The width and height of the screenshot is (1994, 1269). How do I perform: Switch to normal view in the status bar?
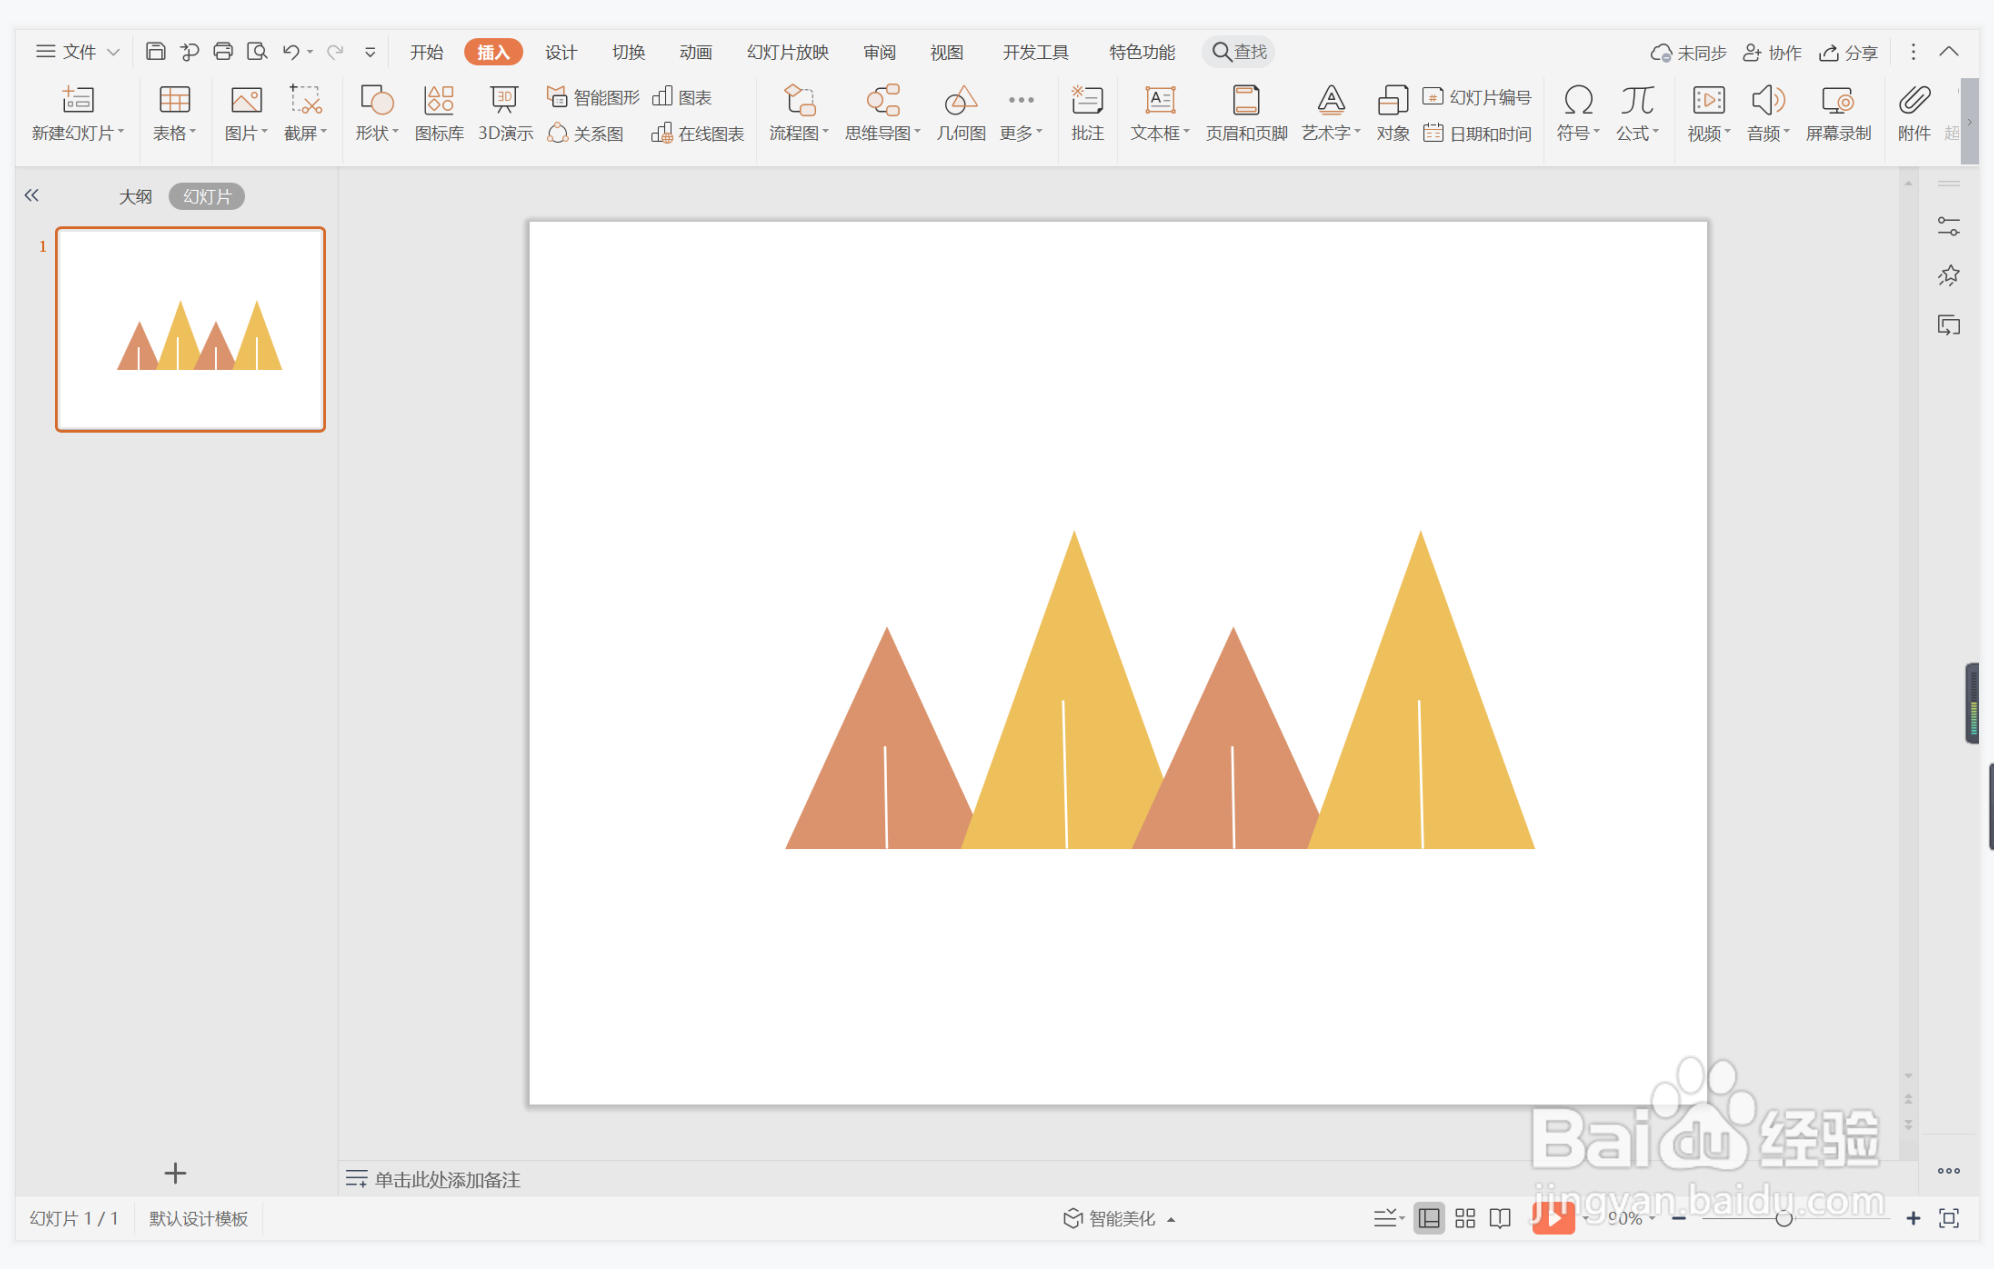(x=1429, y=1218)
